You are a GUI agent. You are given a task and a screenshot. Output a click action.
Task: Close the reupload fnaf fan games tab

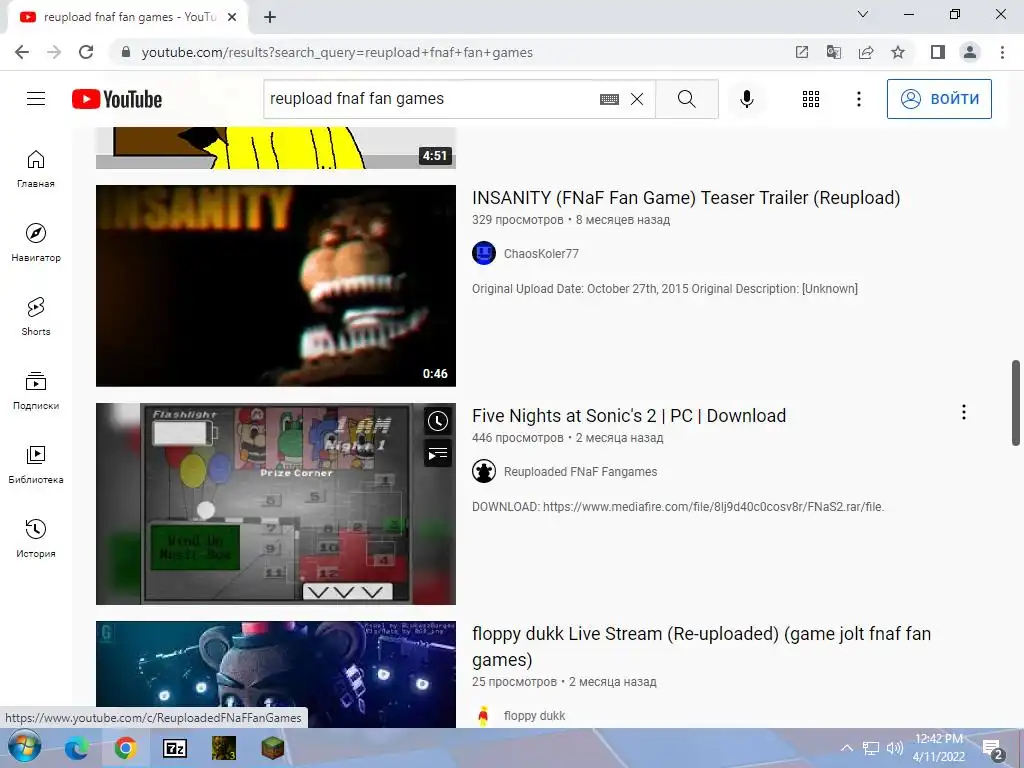click(x=232, y=17)
